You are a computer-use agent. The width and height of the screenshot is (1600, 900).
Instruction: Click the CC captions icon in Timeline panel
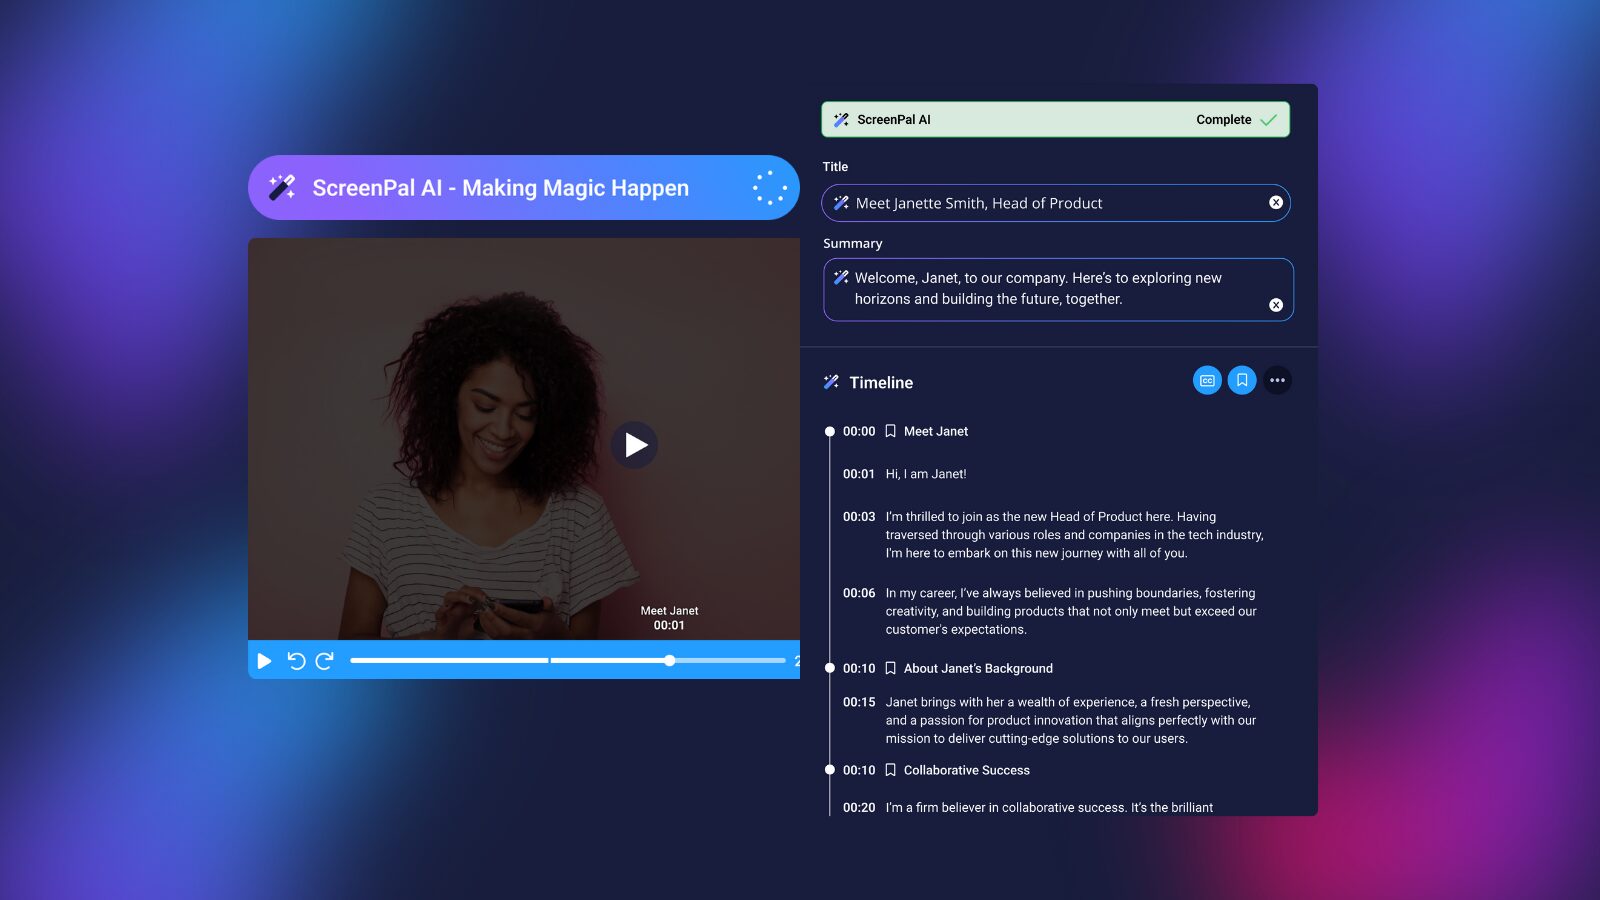(1207, 380)
